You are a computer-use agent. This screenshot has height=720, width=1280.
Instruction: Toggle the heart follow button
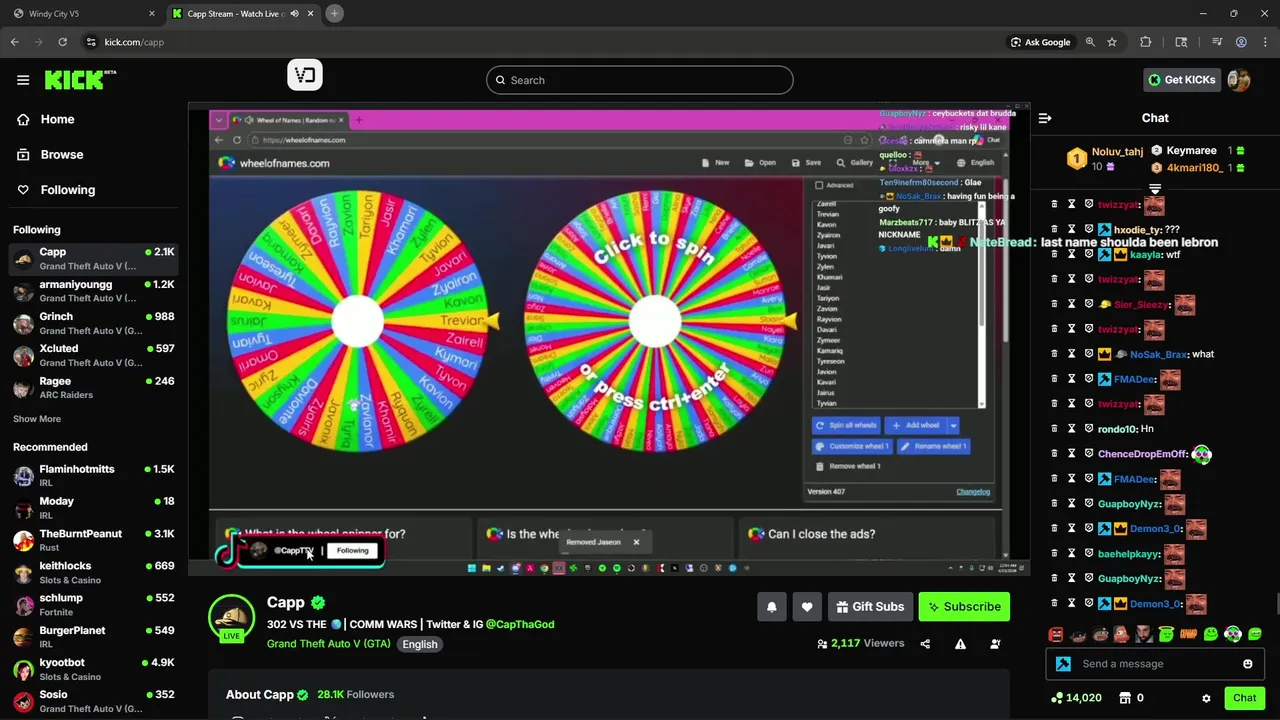(807, 607)
